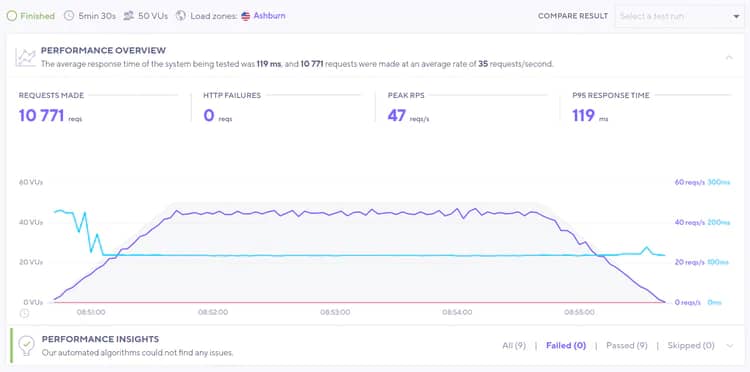Click the chart time clock icon
The width and height of the screenshot is (750, 372).
[x=24, y=313]
